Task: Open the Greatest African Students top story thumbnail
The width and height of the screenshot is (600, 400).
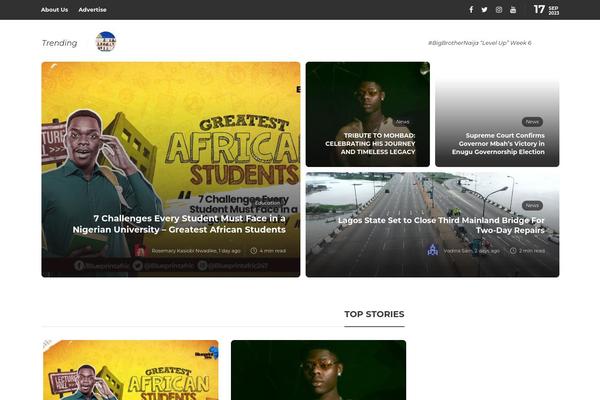Action: pos(130,370)
